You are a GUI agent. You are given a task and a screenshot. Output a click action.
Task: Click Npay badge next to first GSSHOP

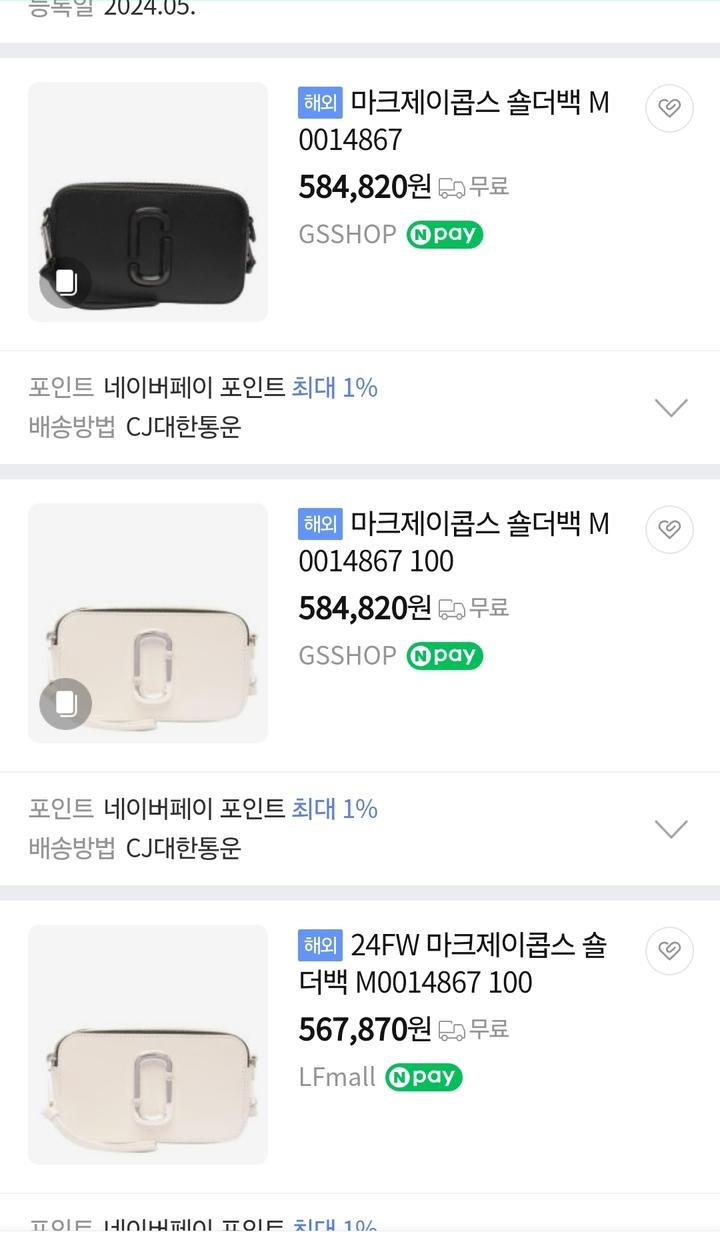coord(444,235)
